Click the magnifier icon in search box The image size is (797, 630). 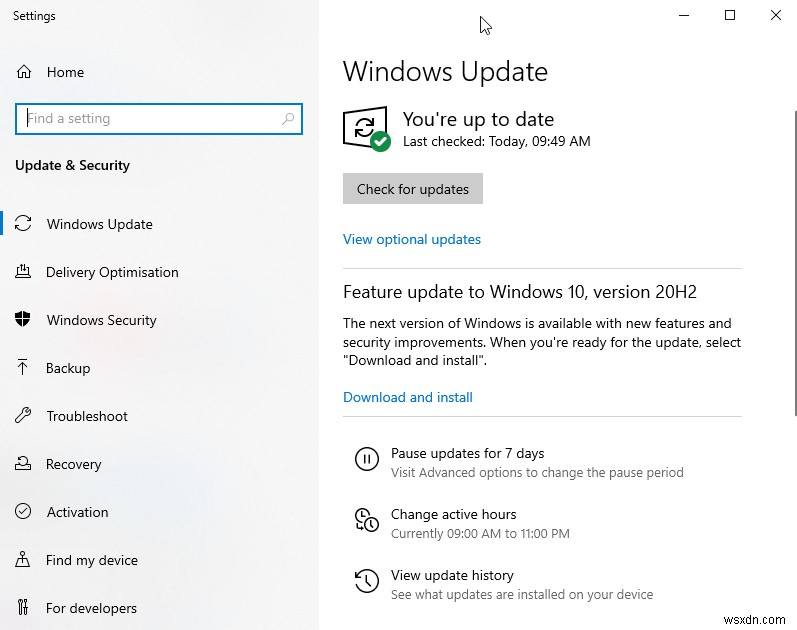(x=288, y=118)
